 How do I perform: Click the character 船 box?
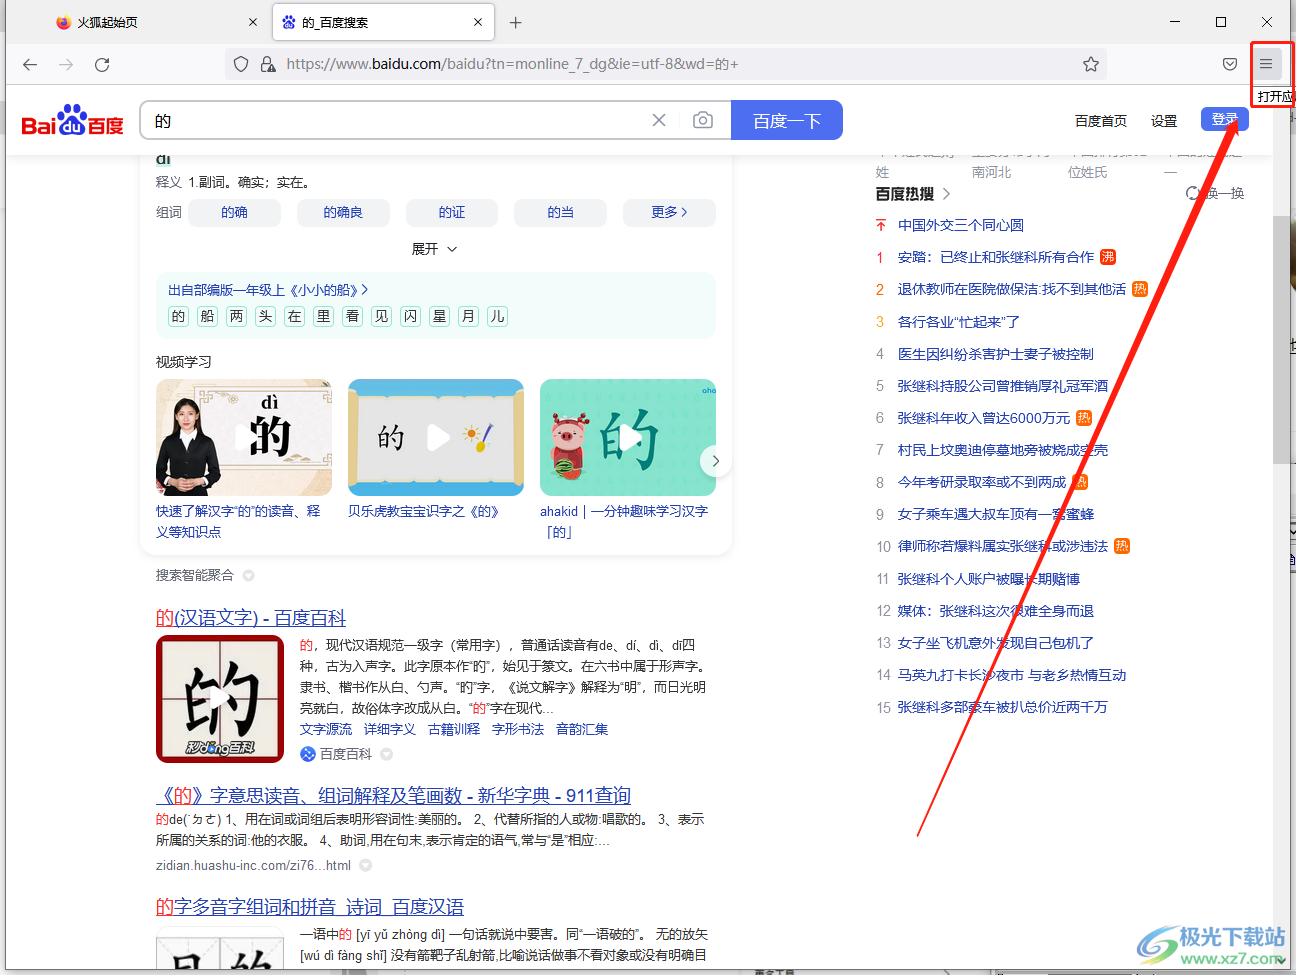point(207,316)
